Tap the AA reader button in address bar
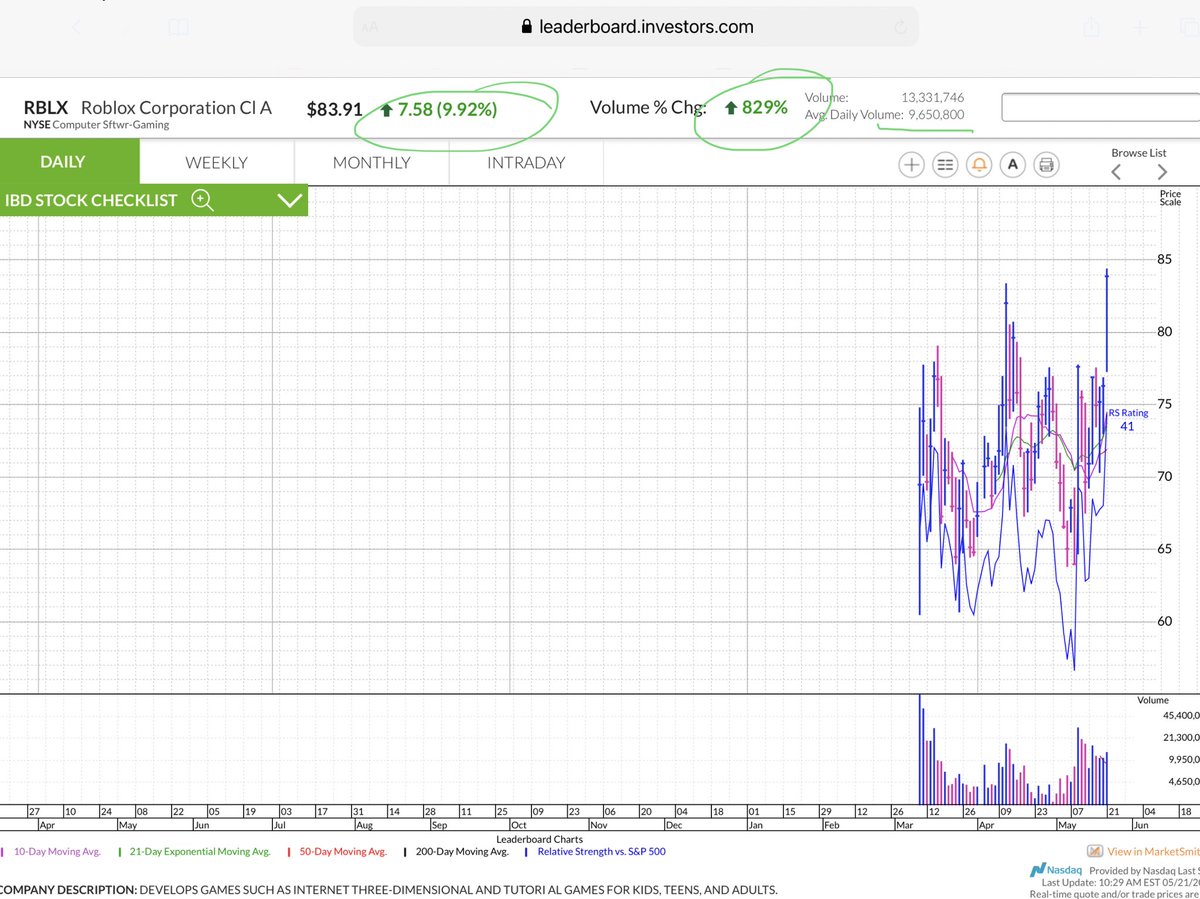The width and height of the screenshot is (1200, 899). pos(371,28)
